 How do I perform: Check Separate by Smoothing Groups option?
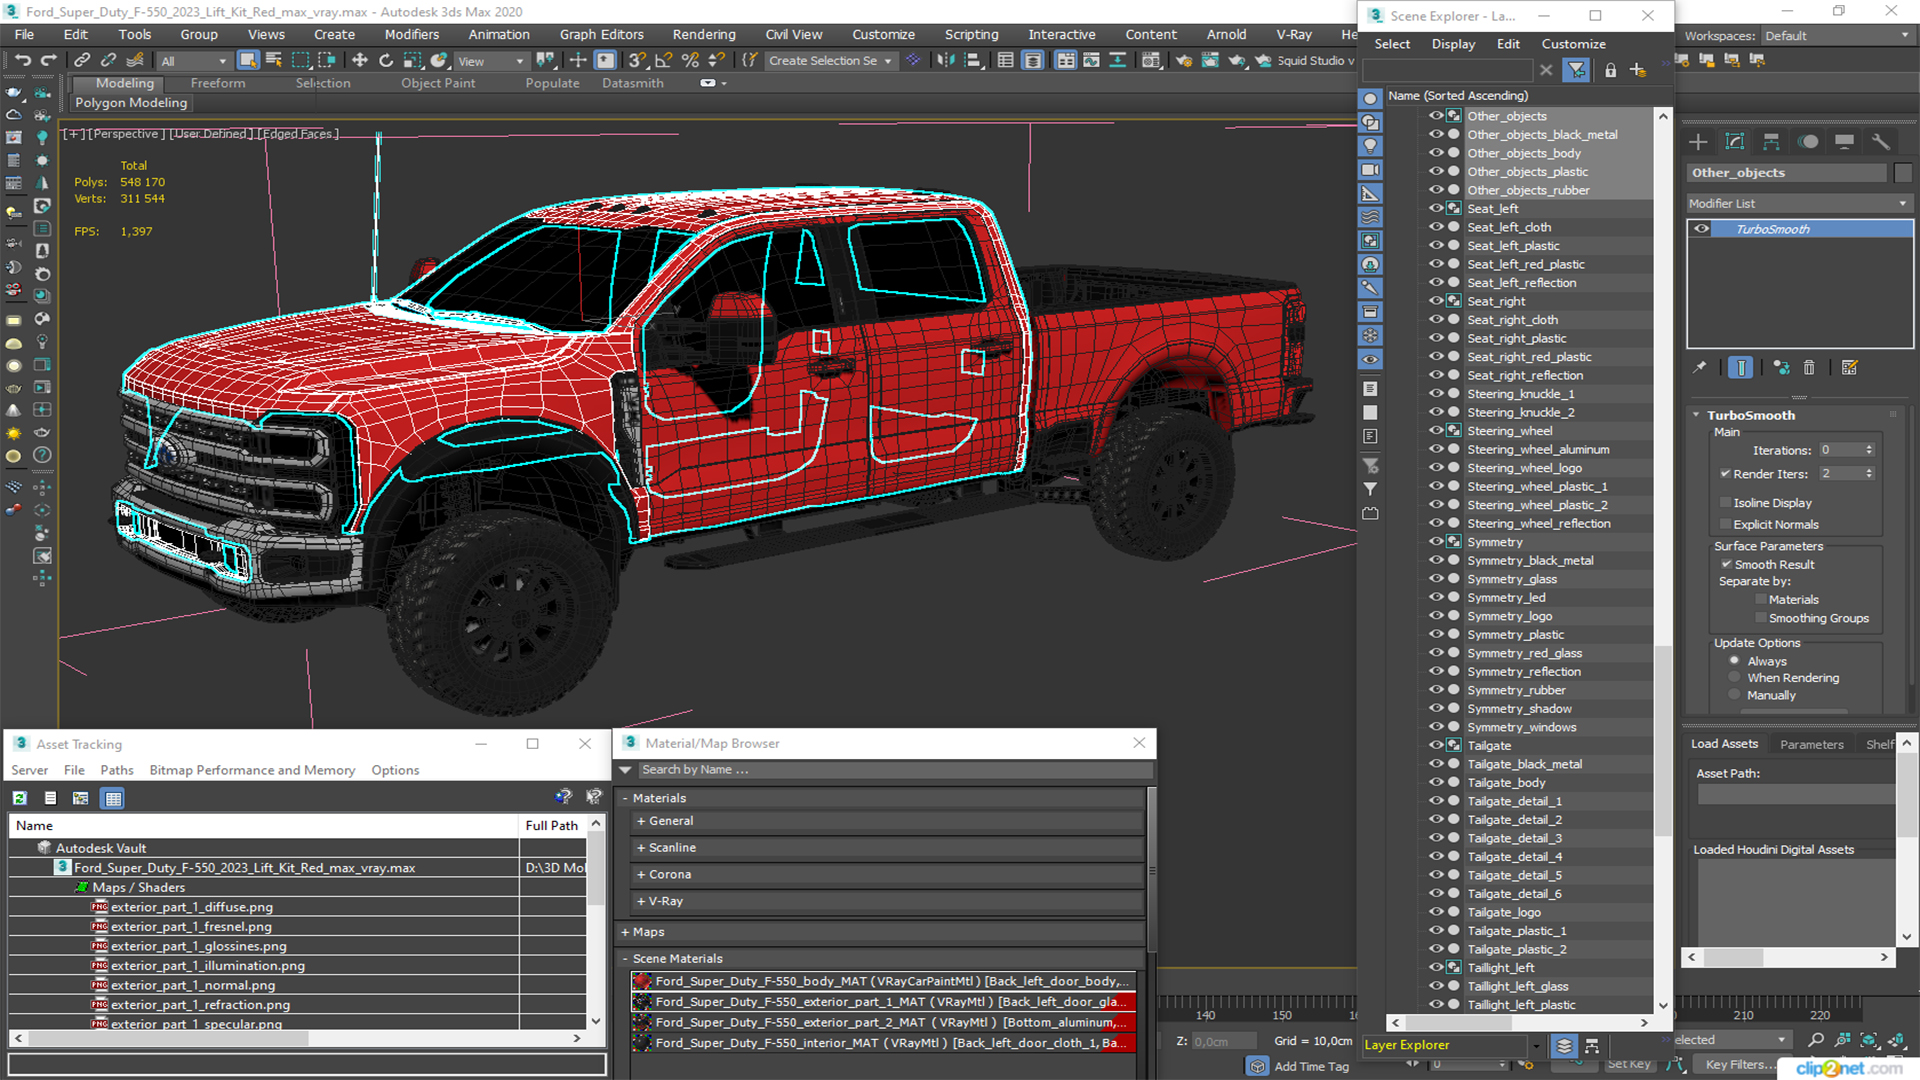pos(1761,618)
